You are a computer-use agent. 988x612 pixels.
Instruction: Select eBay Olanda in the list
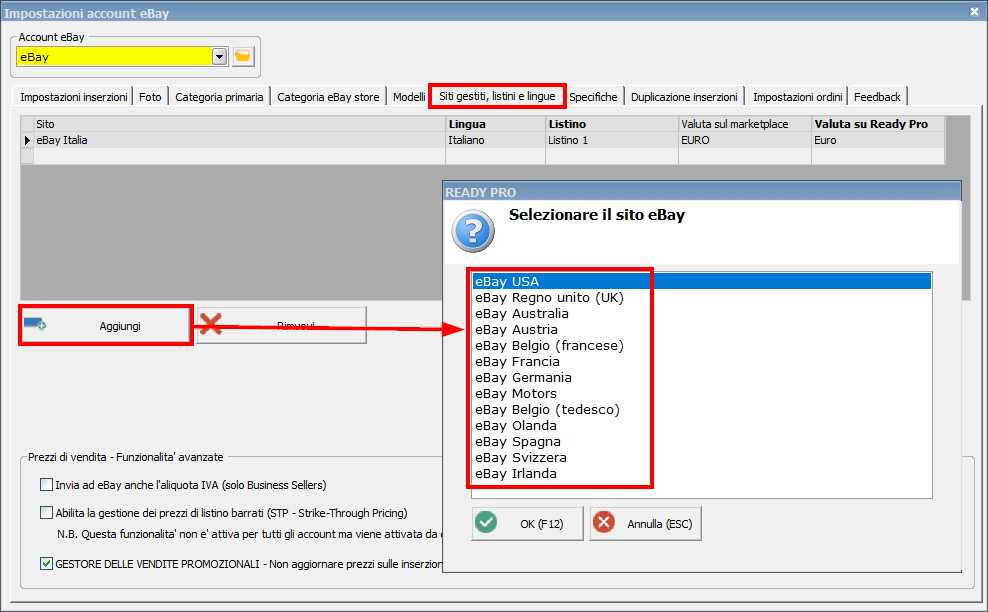(702, 425)
